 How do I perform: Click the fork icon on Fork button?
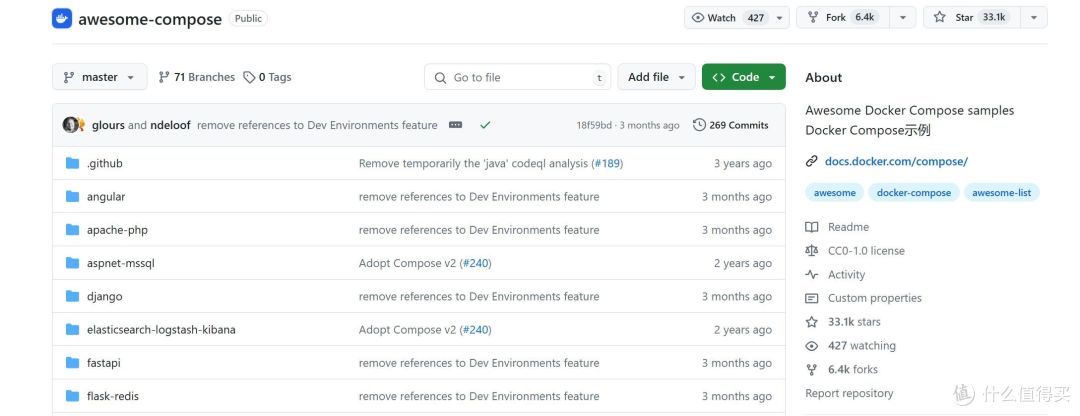tap(813, 18)
